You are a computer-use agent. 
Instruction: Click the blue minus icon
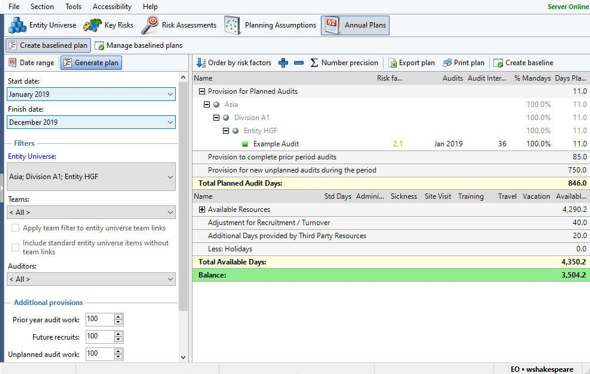299,63
